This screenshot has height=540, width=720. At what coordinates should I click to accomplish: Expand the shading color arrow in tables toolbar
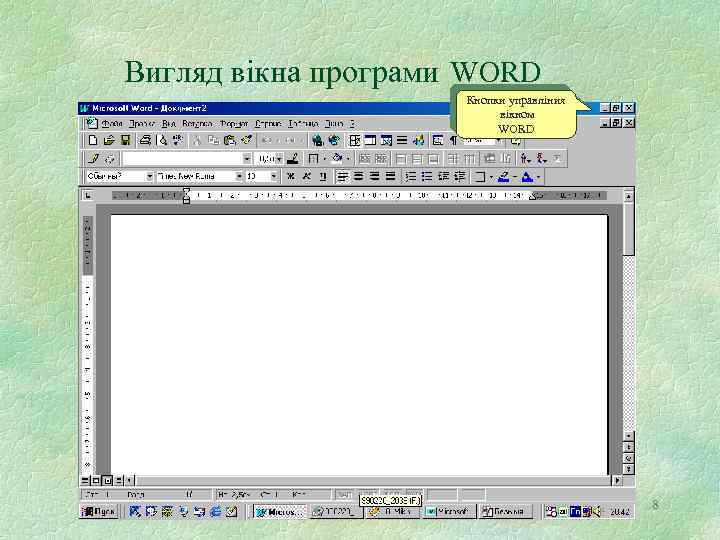(348, 159)
